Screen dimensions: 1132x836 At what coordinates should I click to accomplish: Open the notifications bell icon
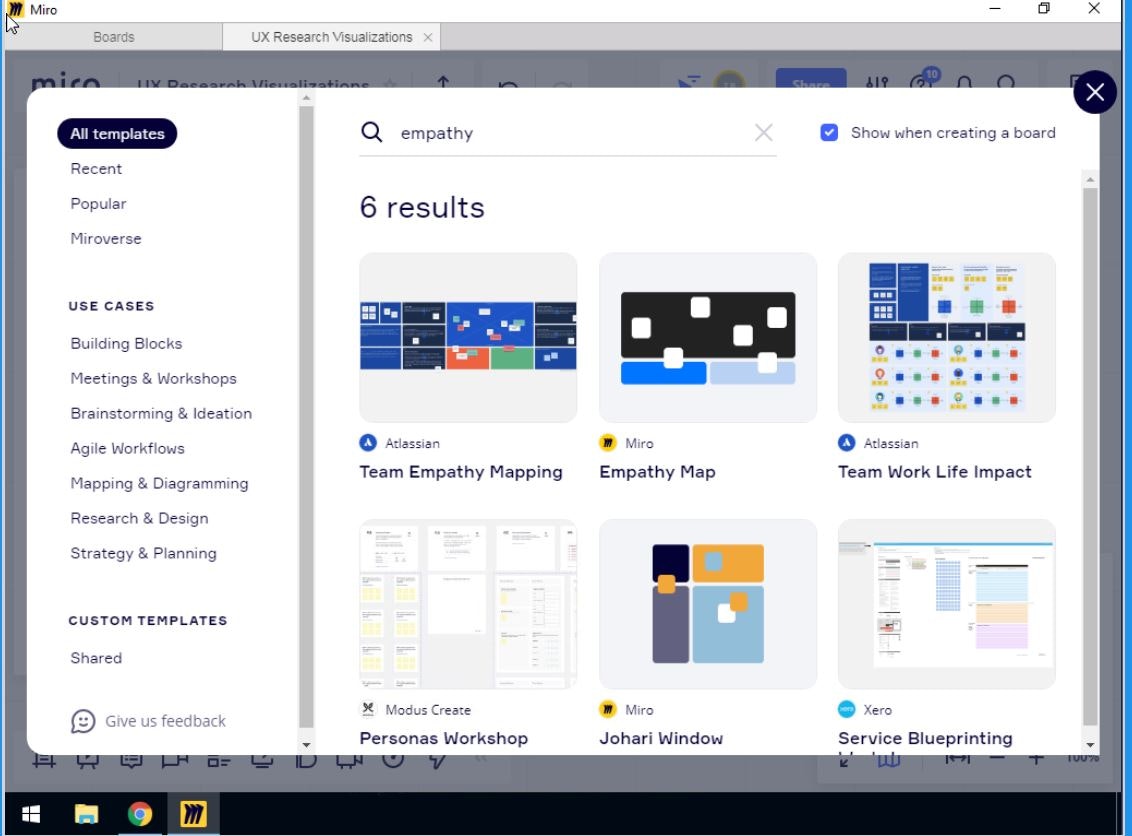point(965,82)
